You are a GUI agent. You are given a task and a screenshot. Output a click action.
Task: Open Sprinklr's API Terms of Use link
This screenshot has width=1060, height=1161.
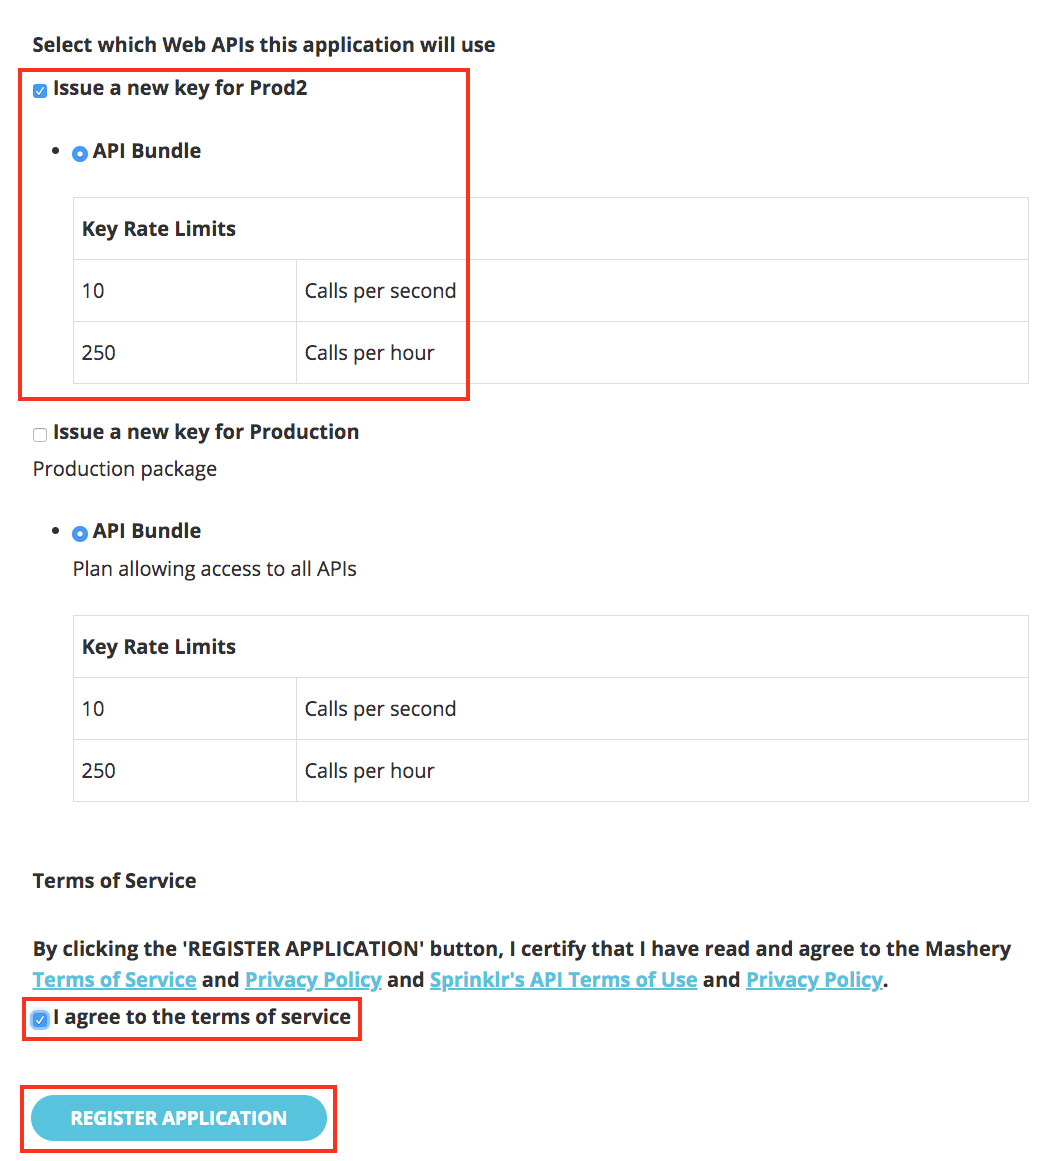563,980
